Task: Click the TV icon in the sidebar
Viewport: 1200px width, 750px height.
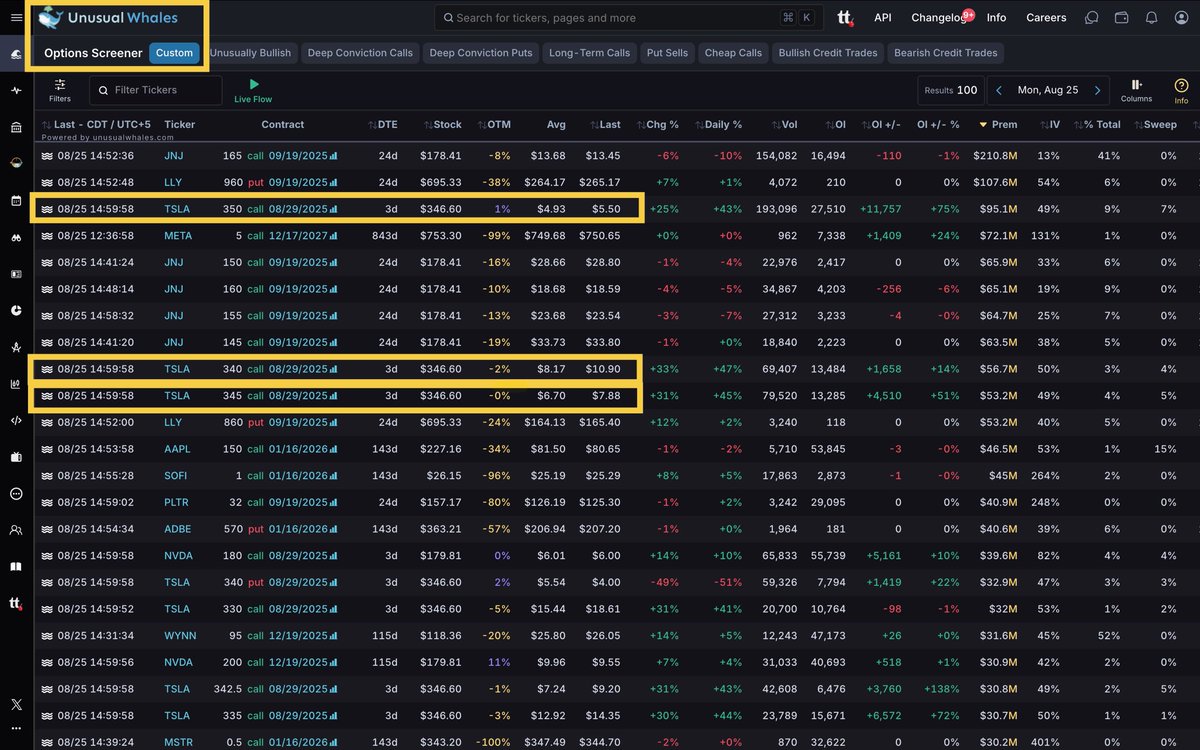Action: point(16,457)
